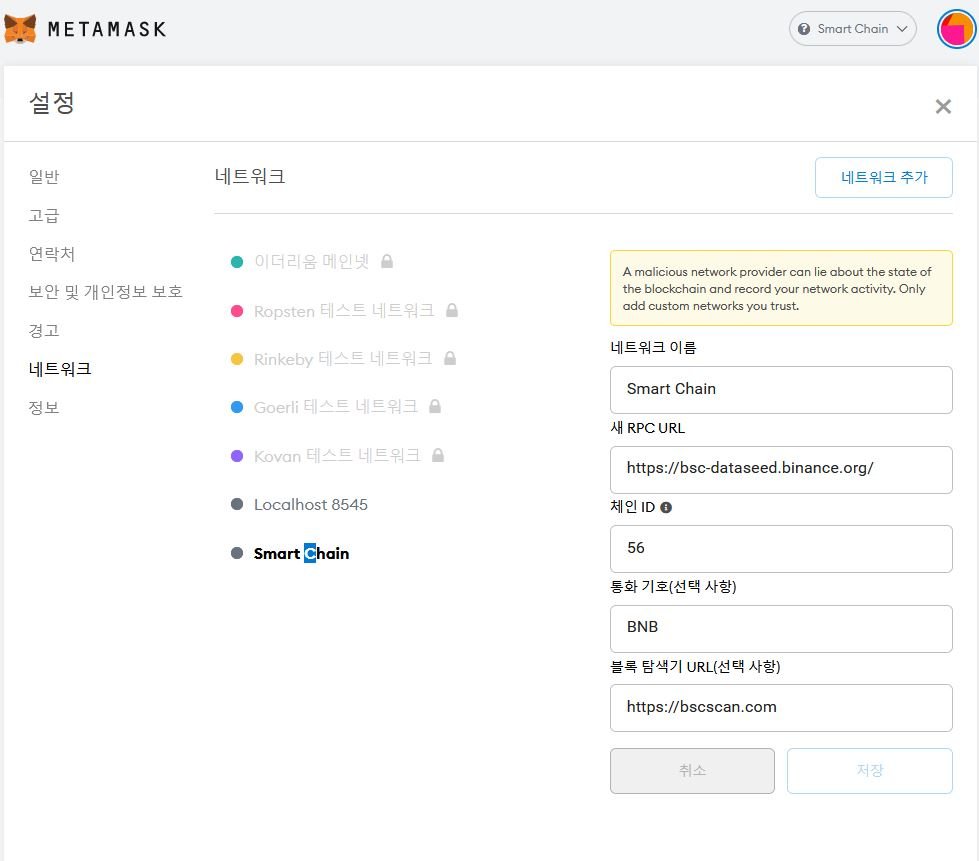
Task: Click the 취소 cancel button
Action: tap(692, 771)
